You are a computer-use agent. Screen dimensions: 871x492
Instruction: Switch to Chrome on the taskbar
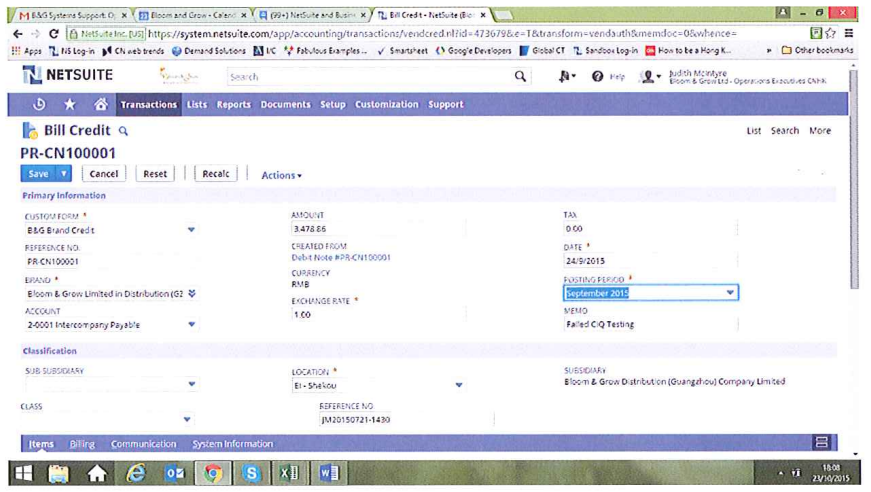212,473
